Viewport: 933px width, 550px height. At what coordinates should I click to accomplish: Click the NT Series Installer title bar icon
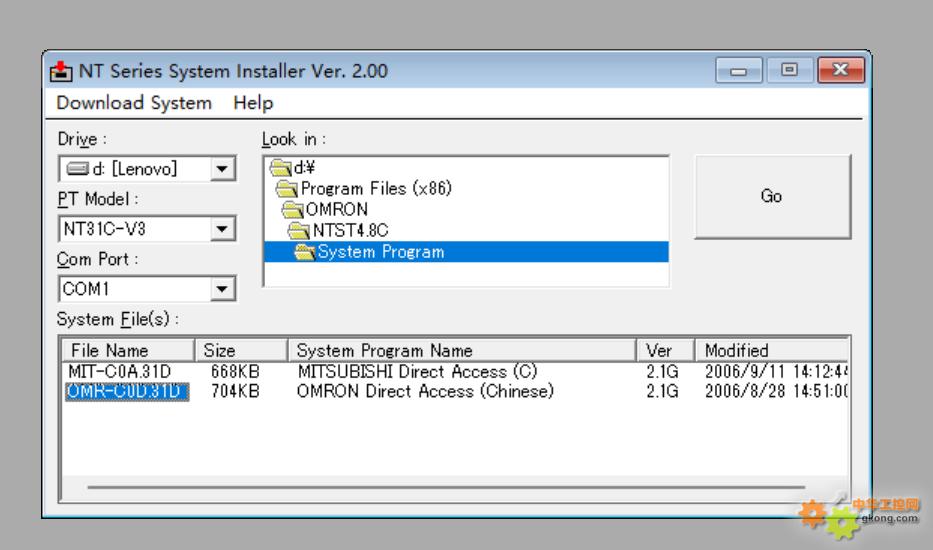[62, 71]
